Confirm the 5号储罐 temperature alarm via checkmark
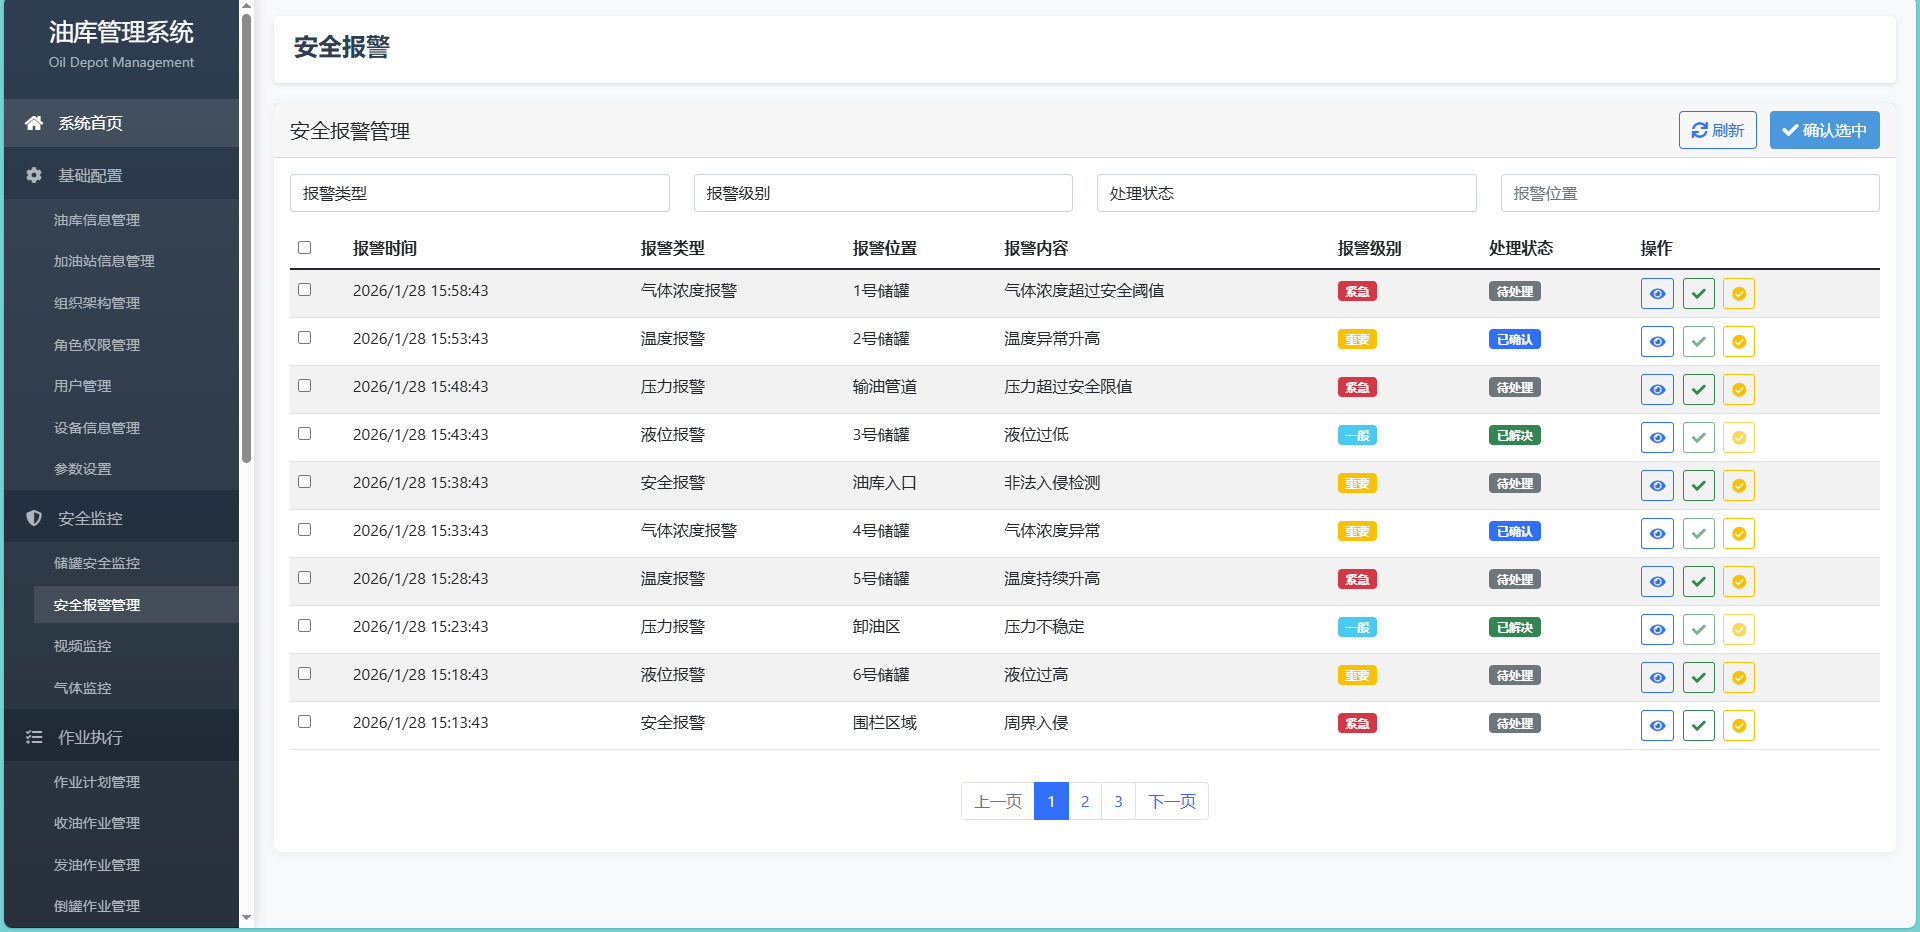This screenshot has width=1920, height=932. click(x=1698, y=582)
